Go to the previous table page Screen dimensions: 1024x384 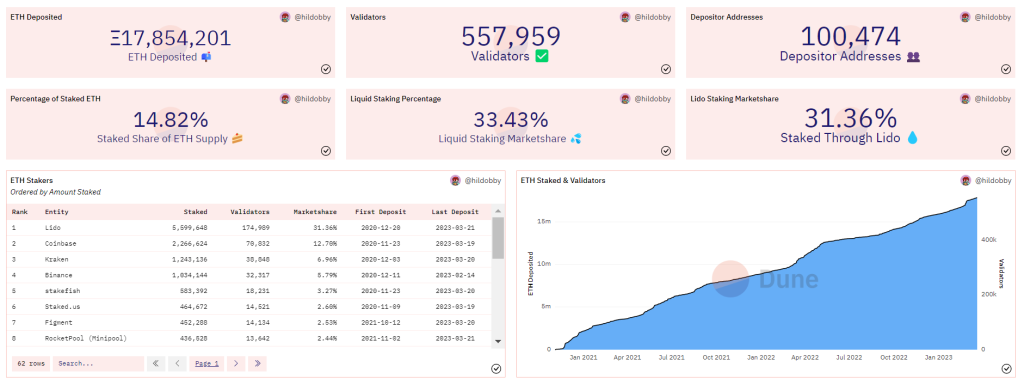(x=177, y=364)
